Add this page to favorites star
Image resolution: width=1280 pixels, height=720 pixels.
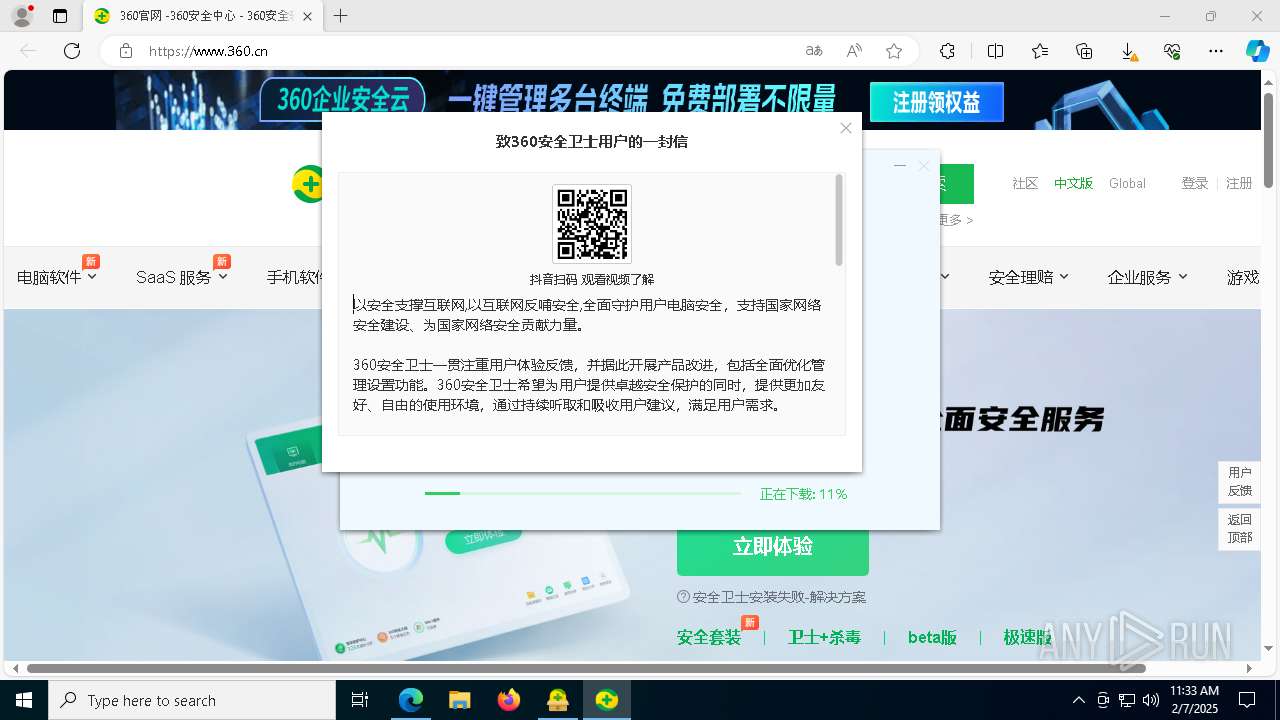(x=894, y=51)
